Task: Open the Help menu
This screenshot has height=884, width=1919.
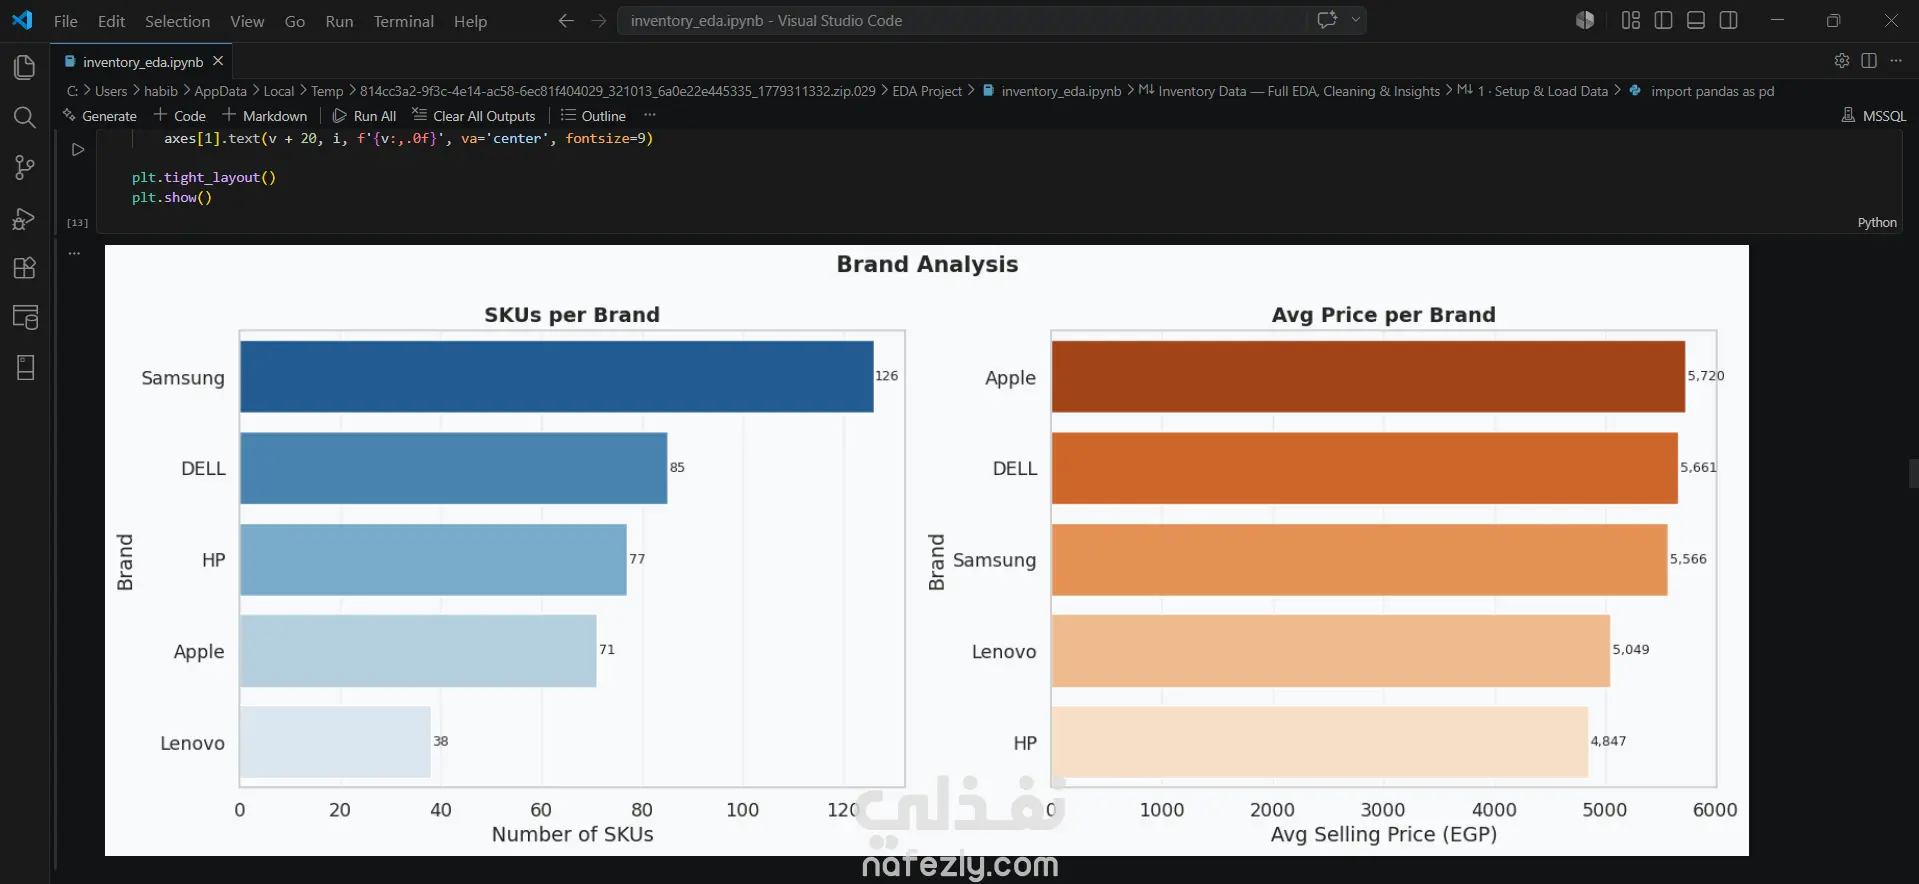Action: tap(470, 21)
